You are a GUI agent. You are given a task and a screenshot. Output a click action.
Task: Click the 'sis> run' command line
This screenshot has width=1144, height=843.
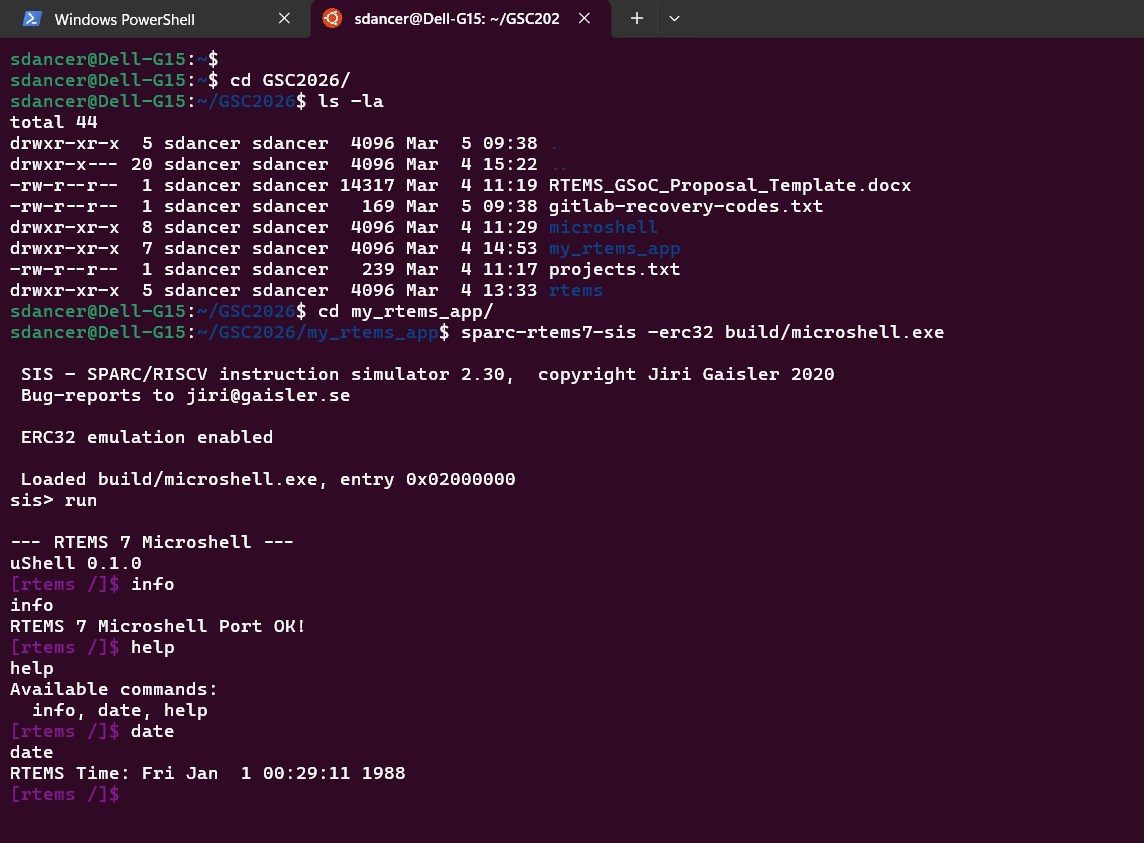point(53,500)
